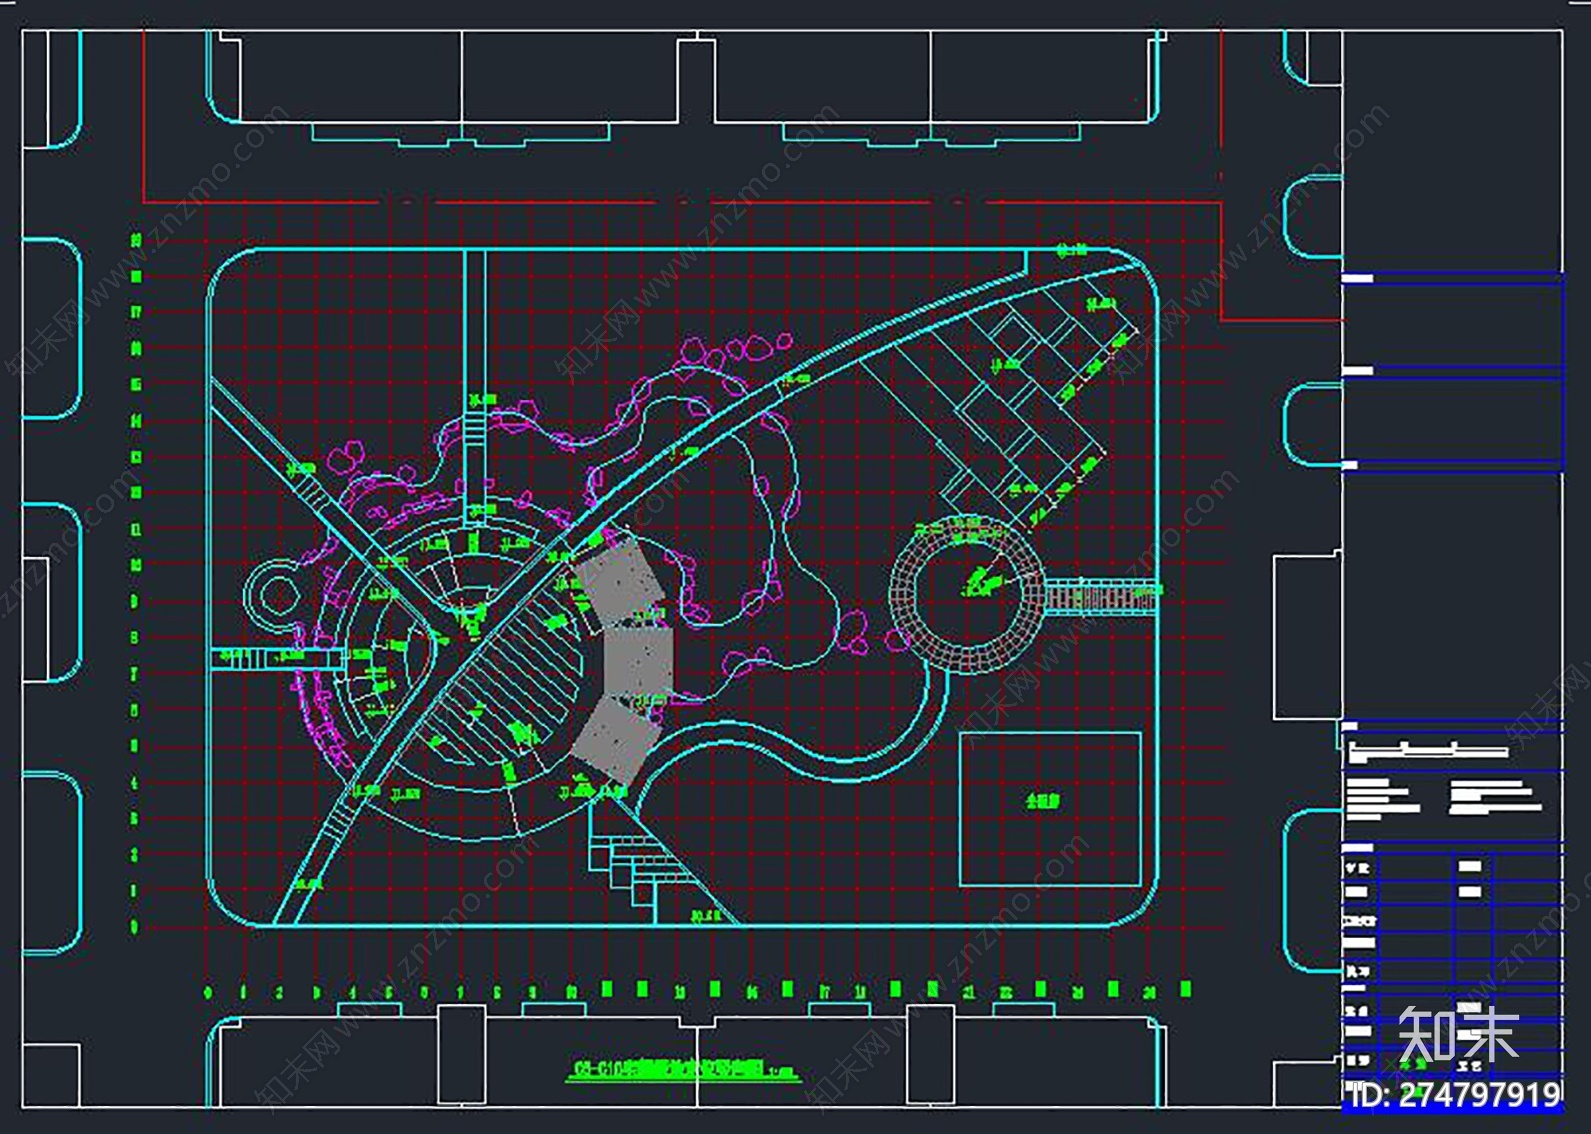This screenshot has height=1134, width=1591.
Task: Select the hatched walkway east of the ring plaza
Action: pyautogui.click(x=1102, y=595)
